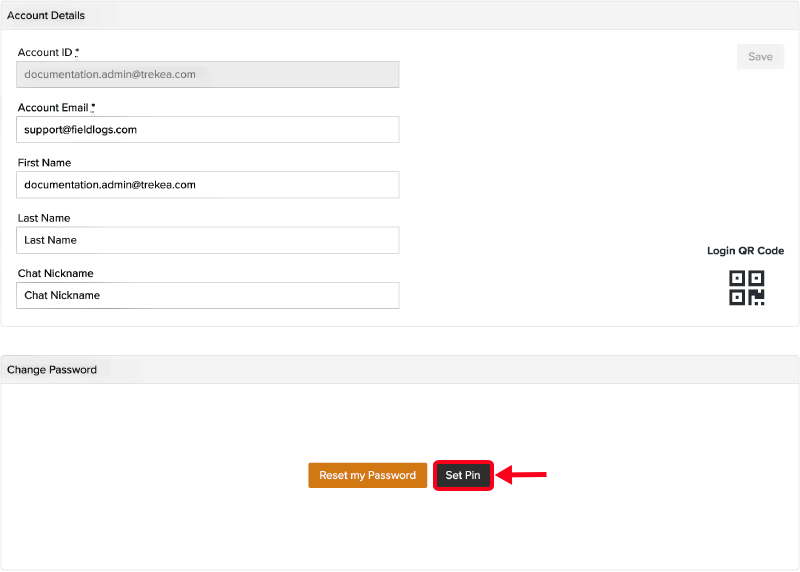
Task: Click the First Name label
Action: [44, 162]
